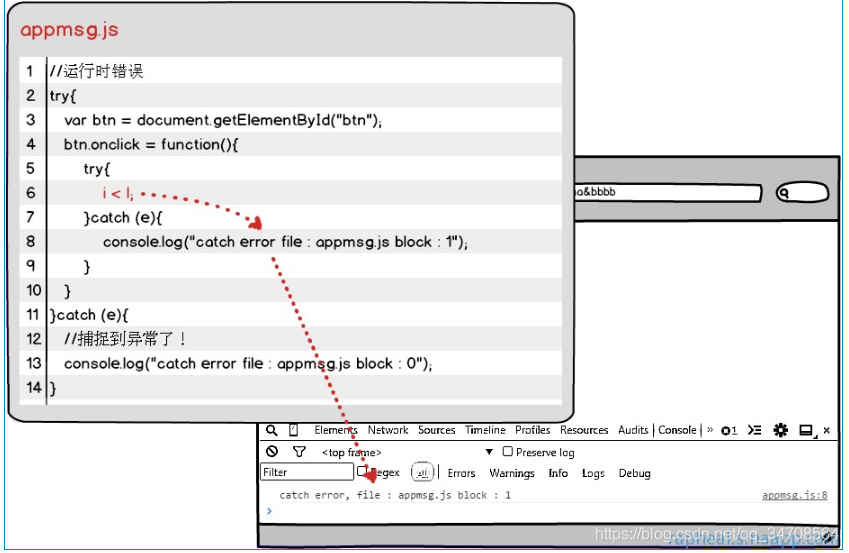Click line 7 }catch (e){
The height and width of the screenshot is (553, 849).
coord(123,218)
